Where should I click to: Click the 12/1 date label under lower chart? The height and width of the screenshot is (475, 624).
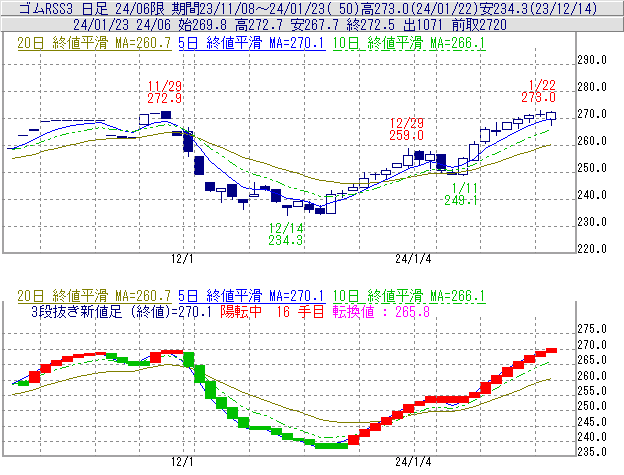[x=182, y=462]
